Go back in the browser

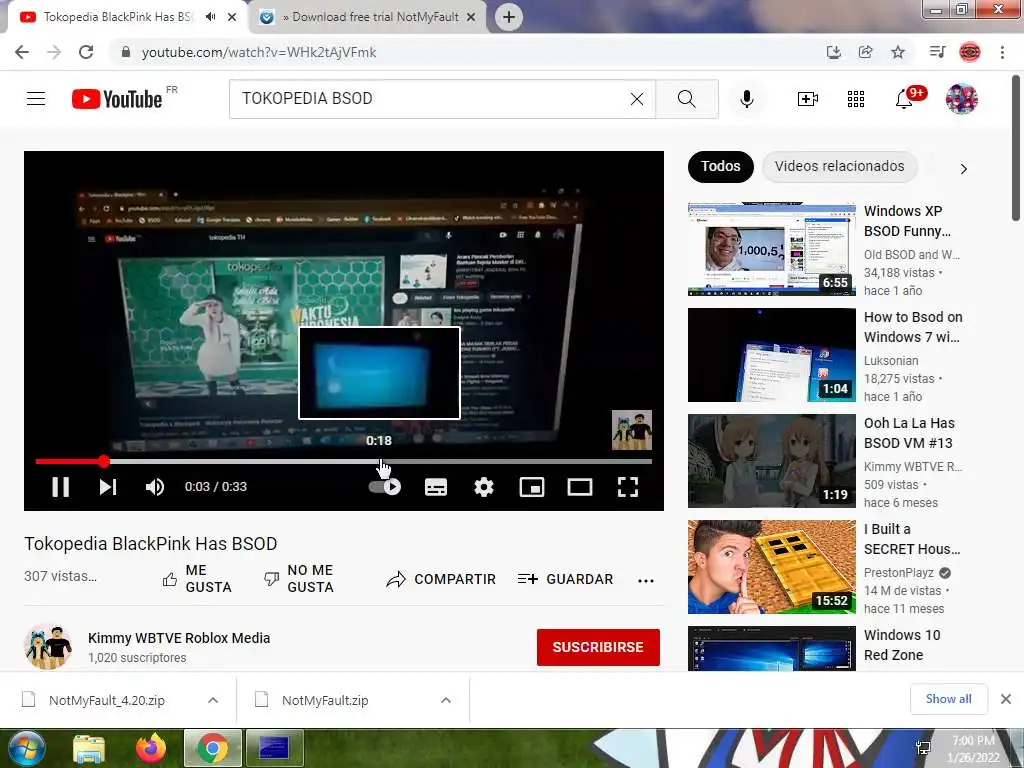coord(22,52)
